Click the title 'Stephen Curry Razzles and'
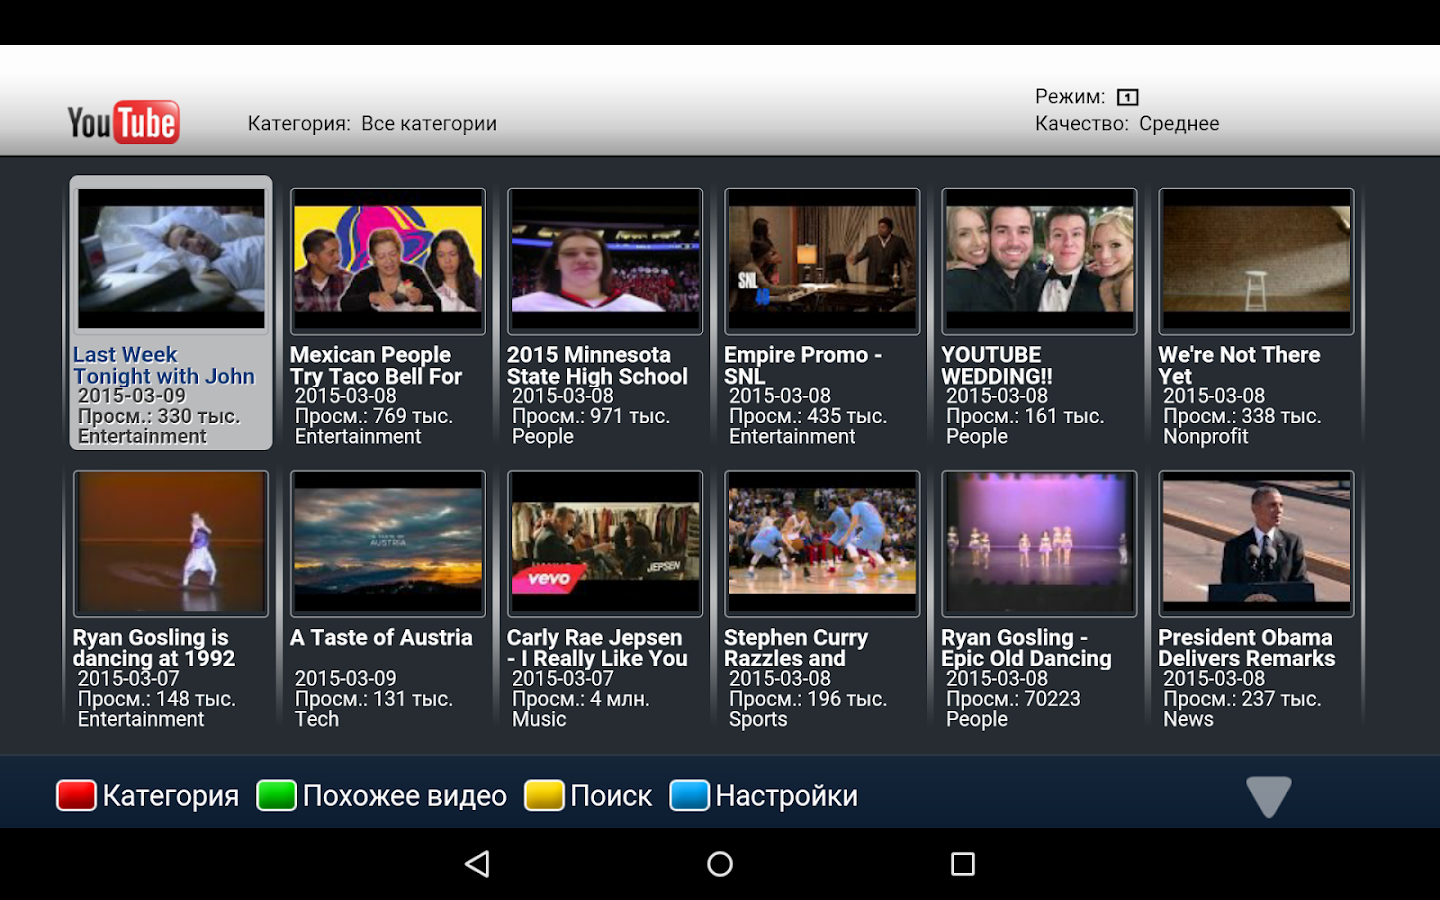 [796, 648]
